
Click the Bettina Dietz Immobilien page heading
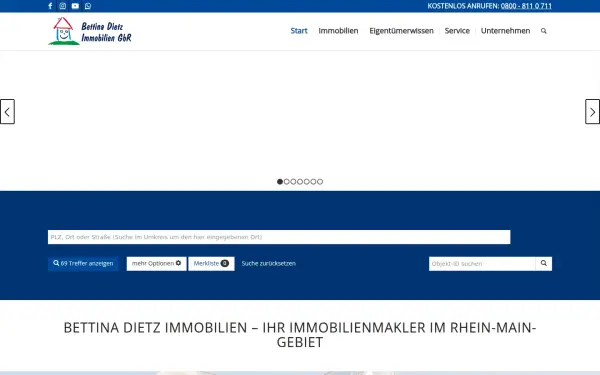300,335
